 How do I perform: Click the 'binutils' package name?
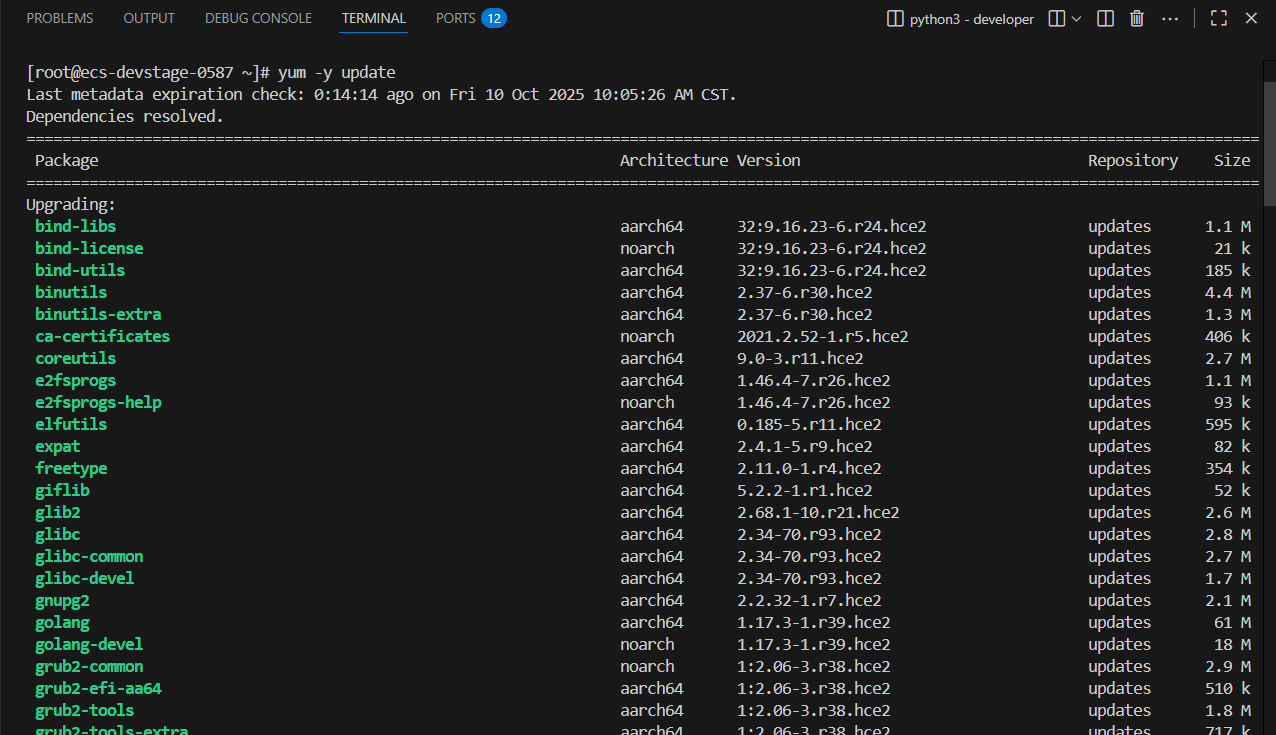point(71,292)
